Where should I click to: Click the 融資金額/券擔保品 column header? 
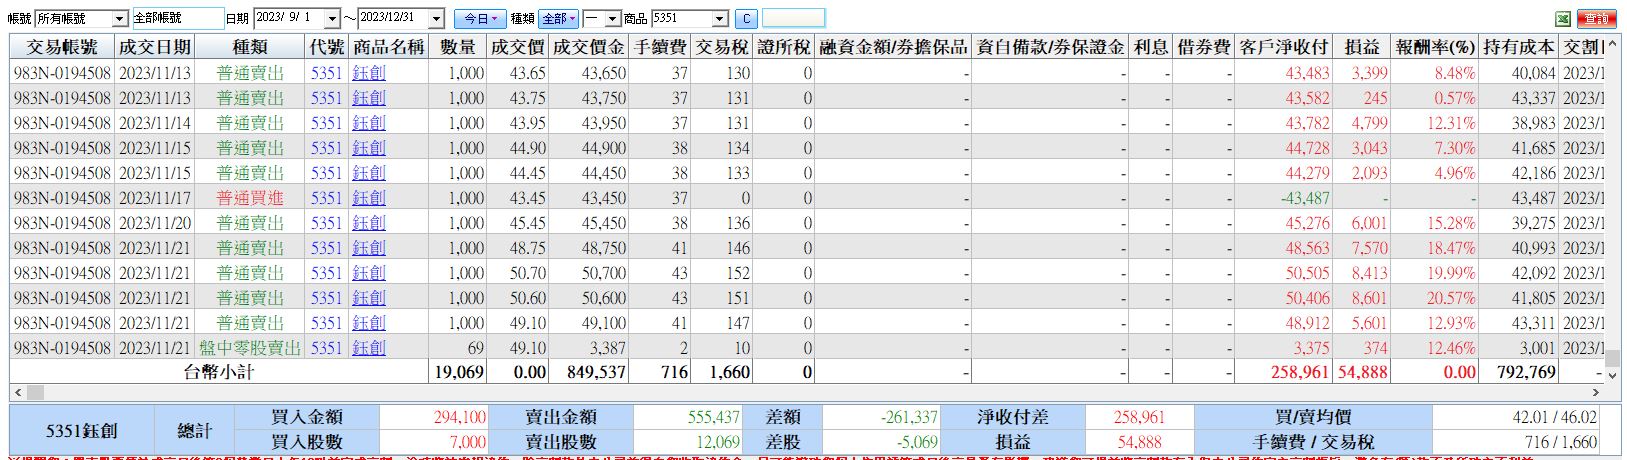click(893, 47)
